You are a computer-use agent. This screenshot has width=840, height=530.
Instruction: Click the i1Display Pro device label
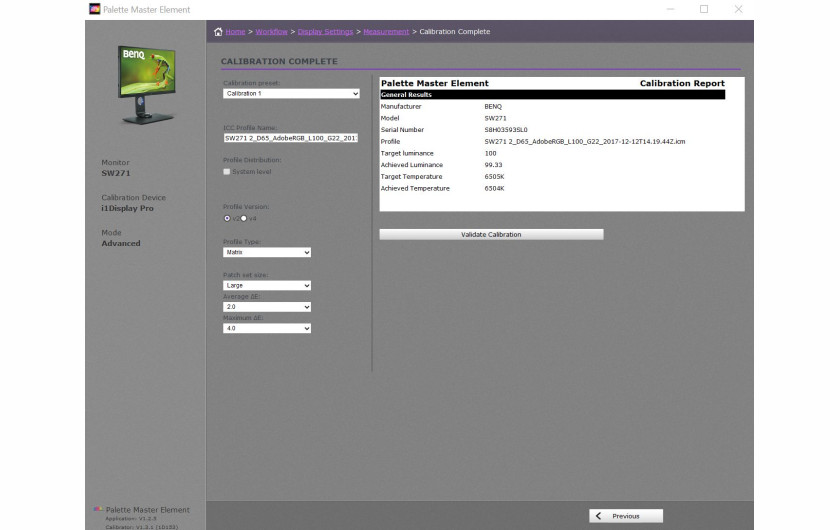point(128,208)
